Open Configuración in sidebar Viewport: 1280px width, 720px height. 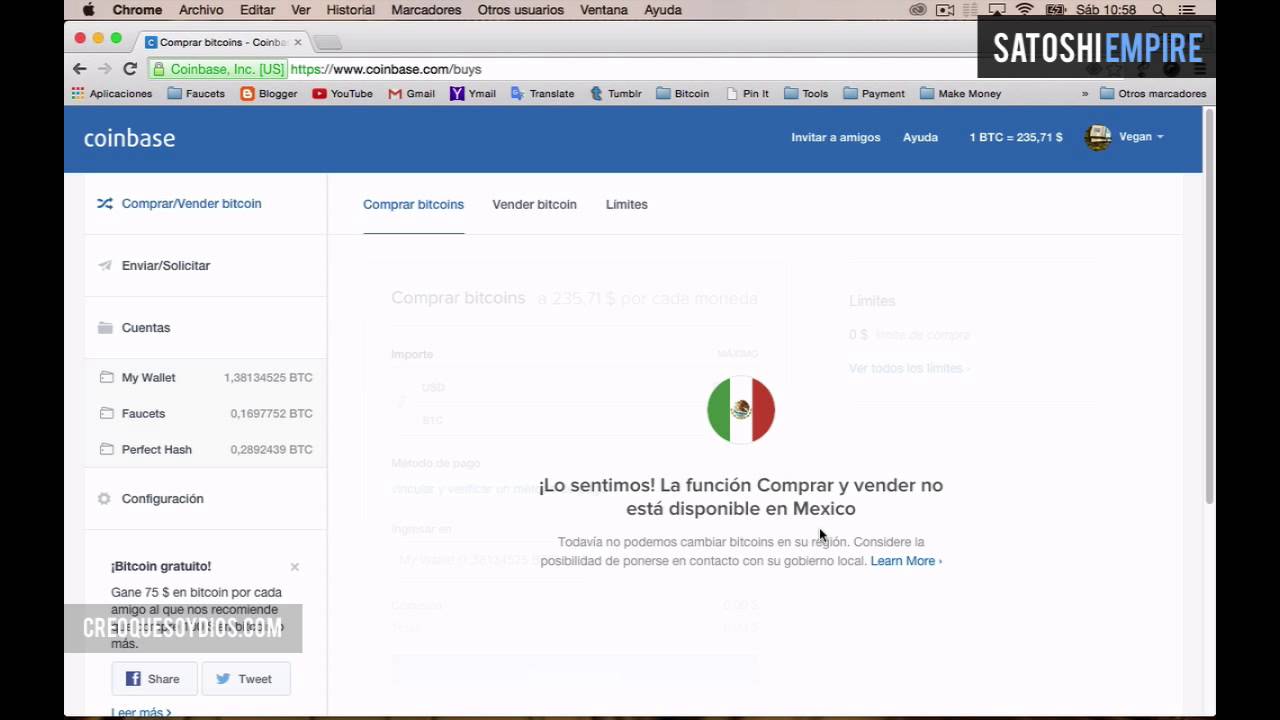[x=162, y=499]
